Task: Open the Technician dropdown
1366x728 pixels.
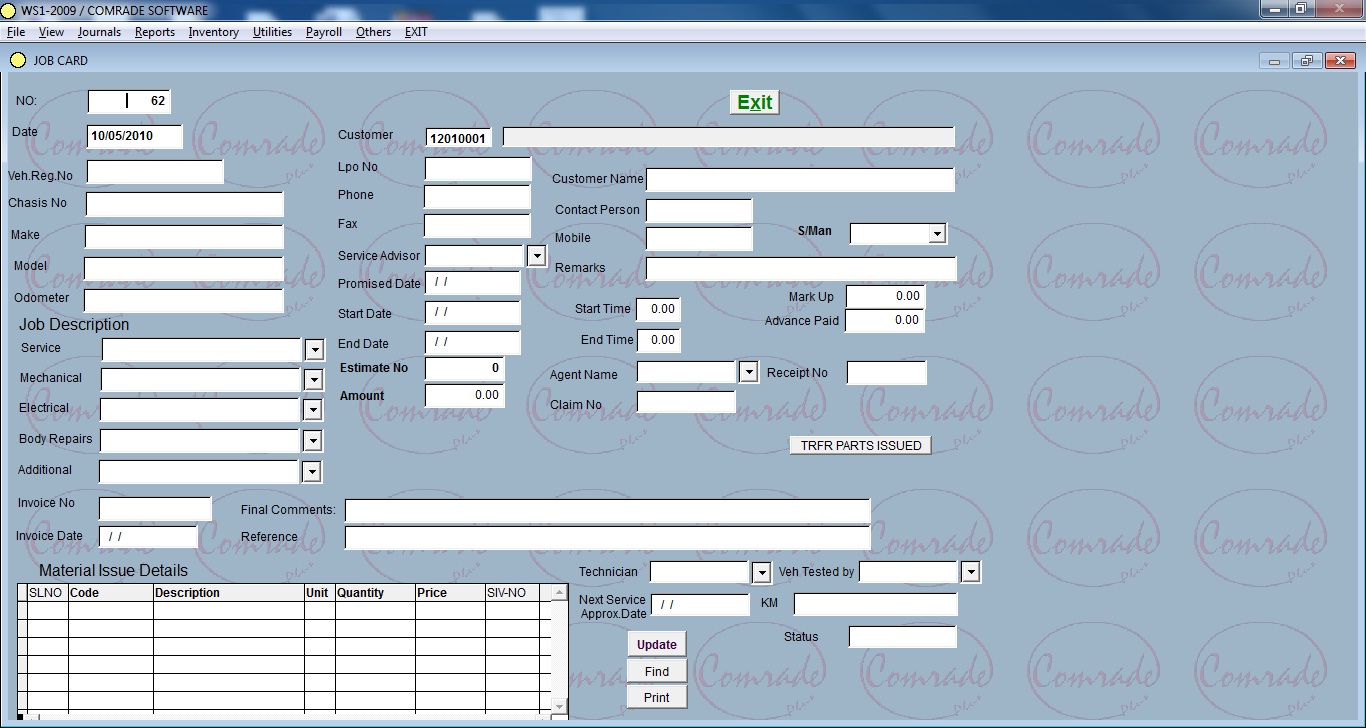Action: [x=763, y=572]
